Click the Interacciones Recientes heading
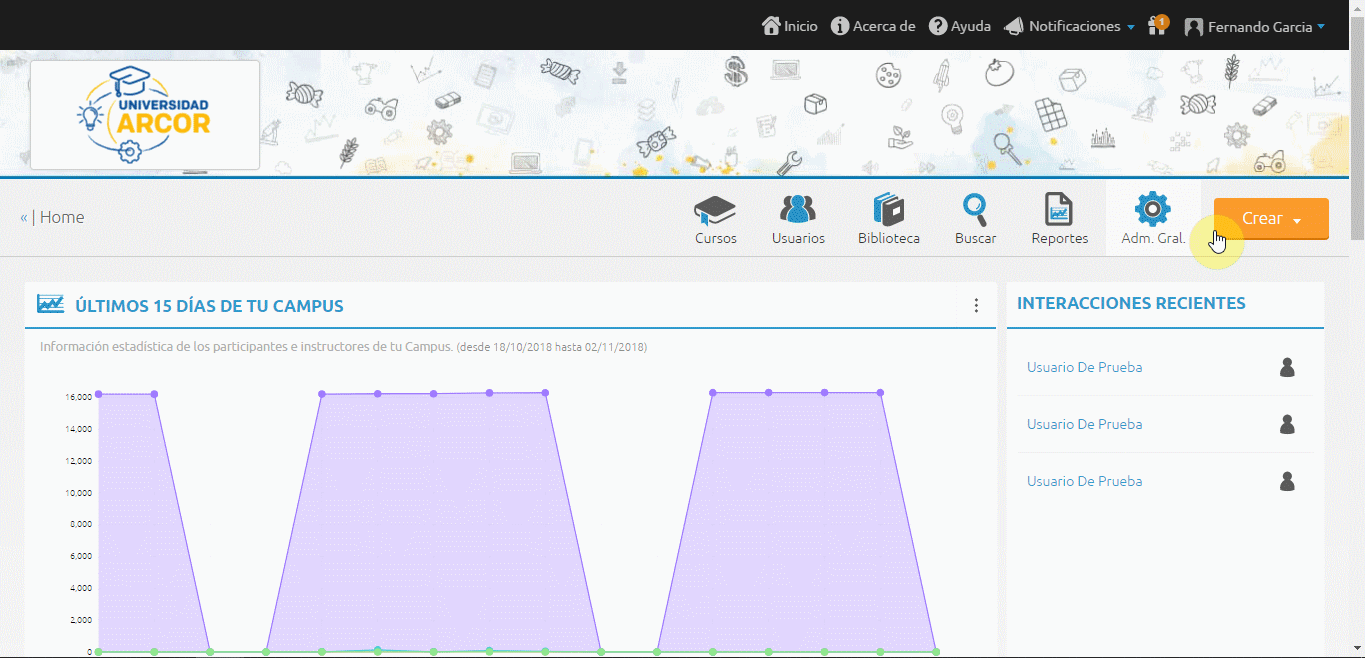This screenshot has height=658, width=1365. pyautogui.click(x=1131, y=303)
